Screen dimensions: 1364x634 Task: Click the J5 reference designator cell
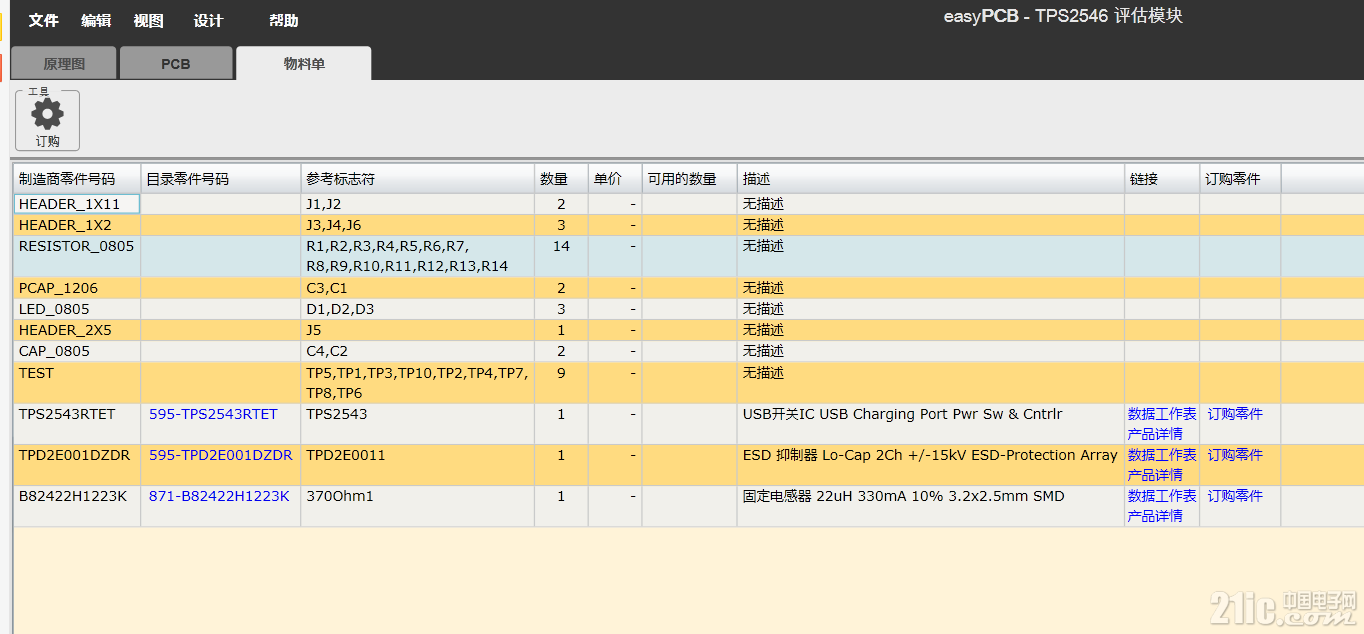418,330
